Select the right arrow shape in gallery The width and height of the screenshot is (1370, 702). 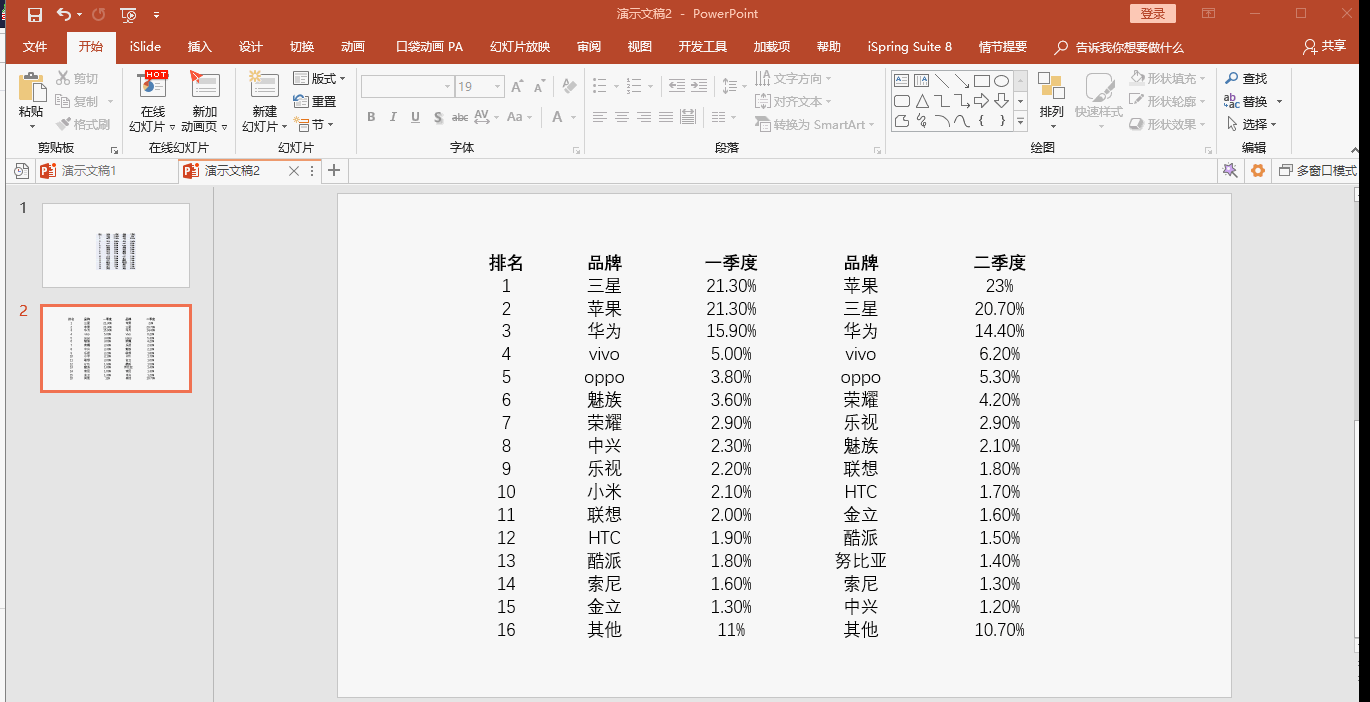click(x=982, y=101)
